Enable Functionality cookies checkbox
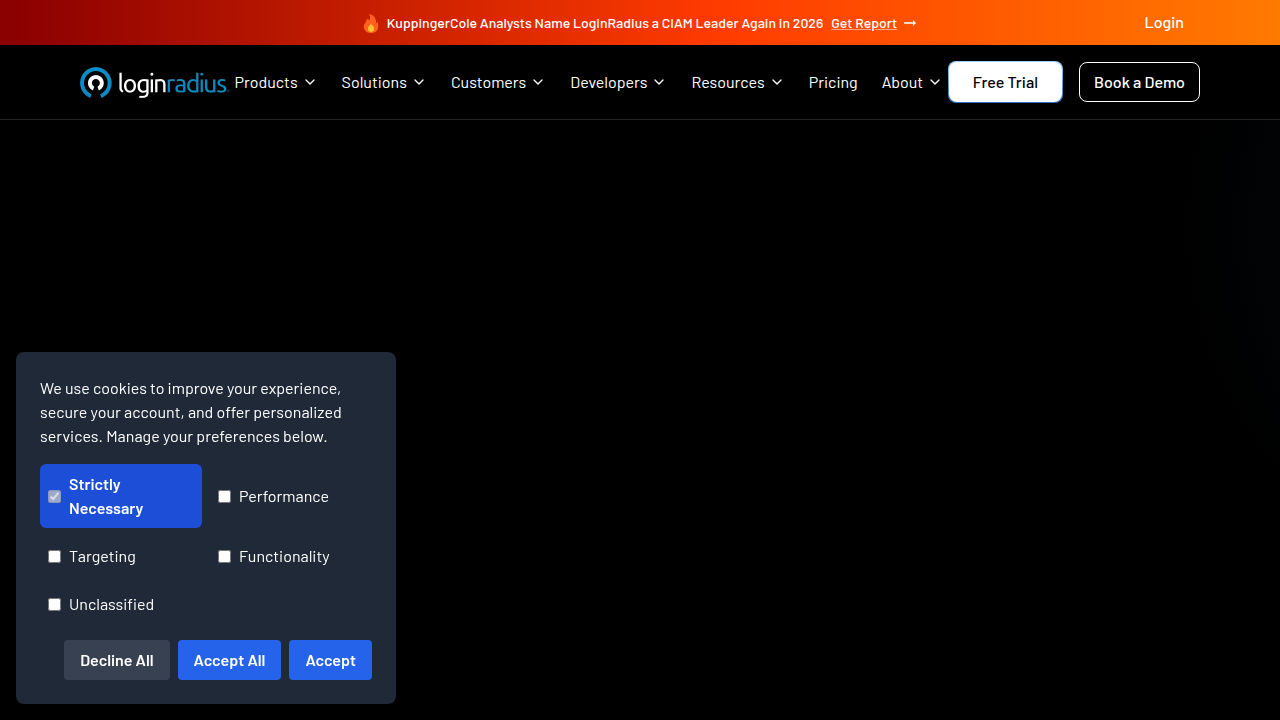 tap(225, 557)
